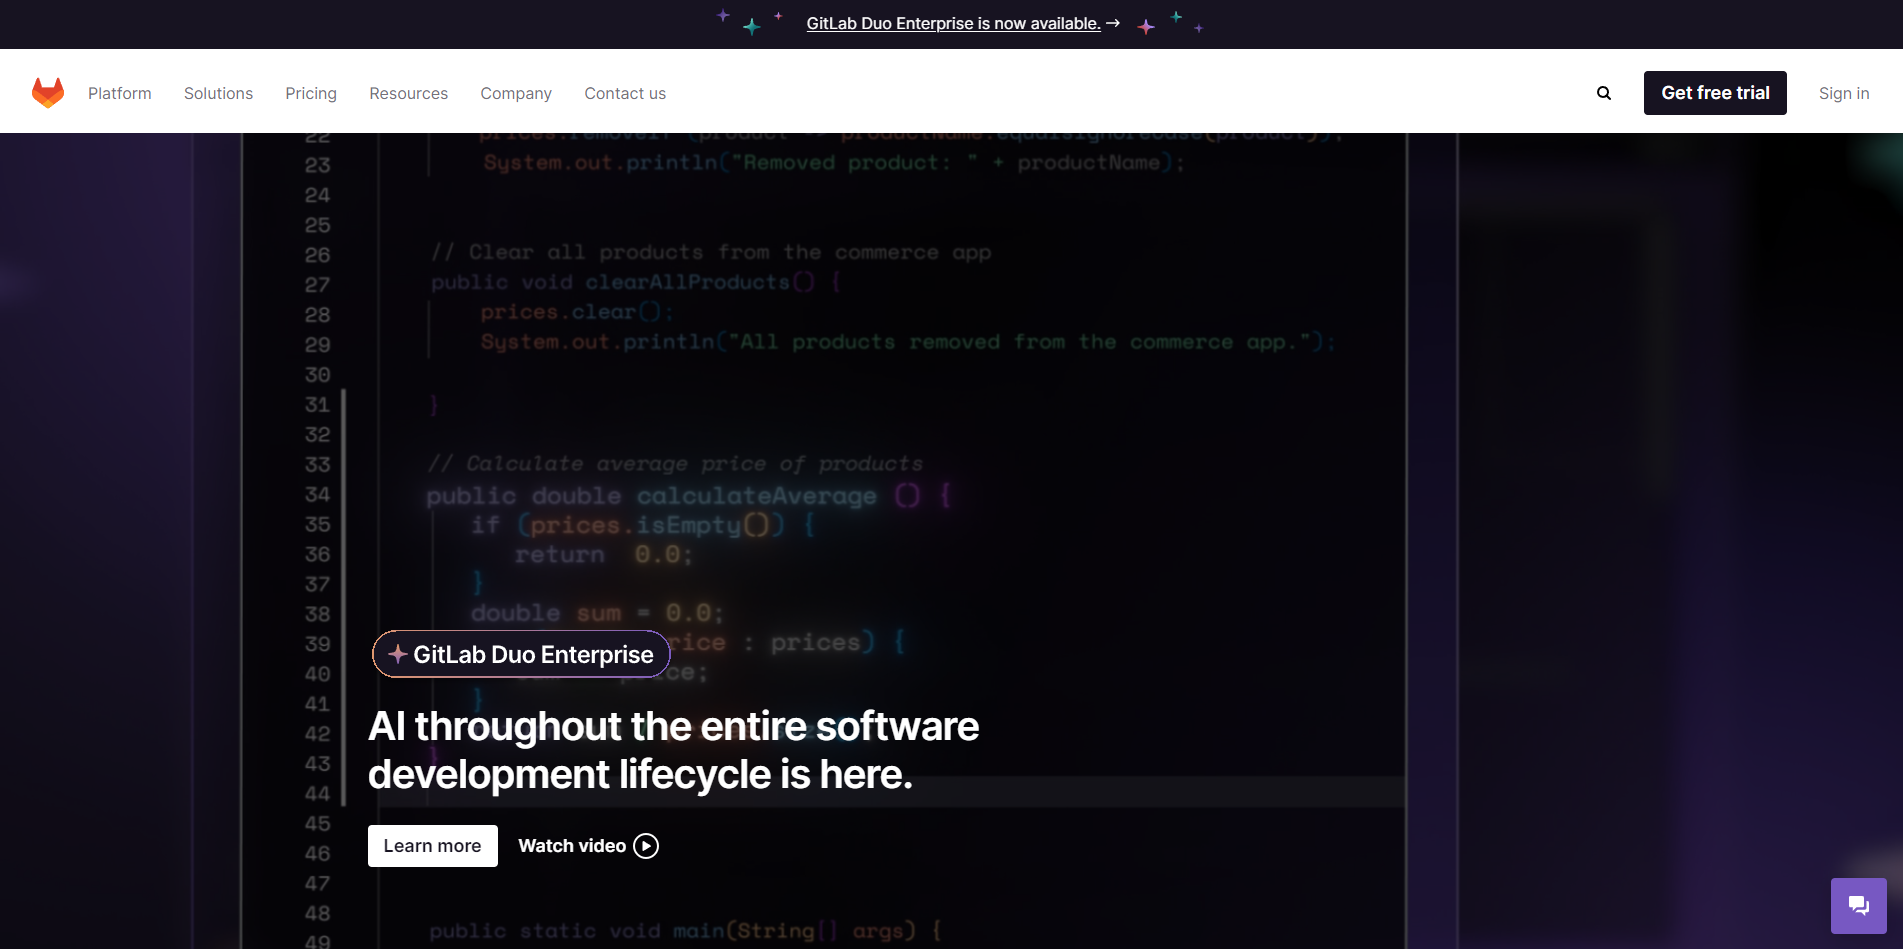1903x949 pixels.
Task: Open the GitLab Duo Enterprise availability announcement link
Action: click(x=953, y=23)
